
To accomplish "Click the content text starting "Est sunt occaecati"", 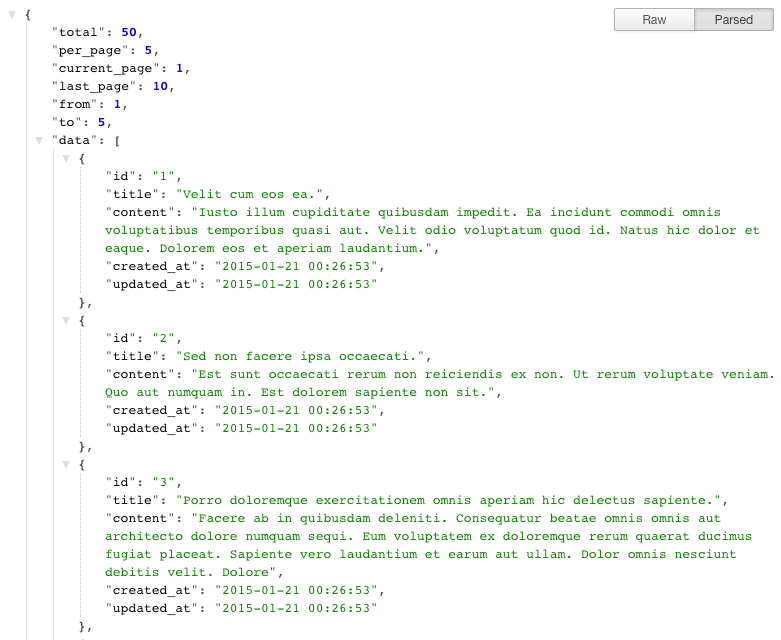I will 440,383.
